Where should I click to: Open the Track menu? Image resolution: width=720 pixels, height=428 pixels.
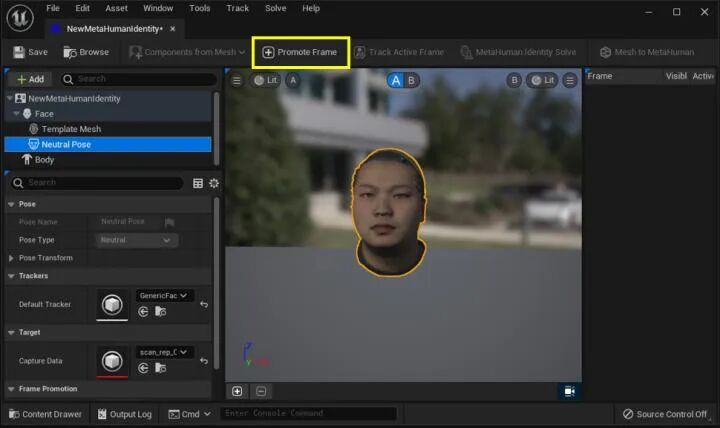[x=237, y=8]
